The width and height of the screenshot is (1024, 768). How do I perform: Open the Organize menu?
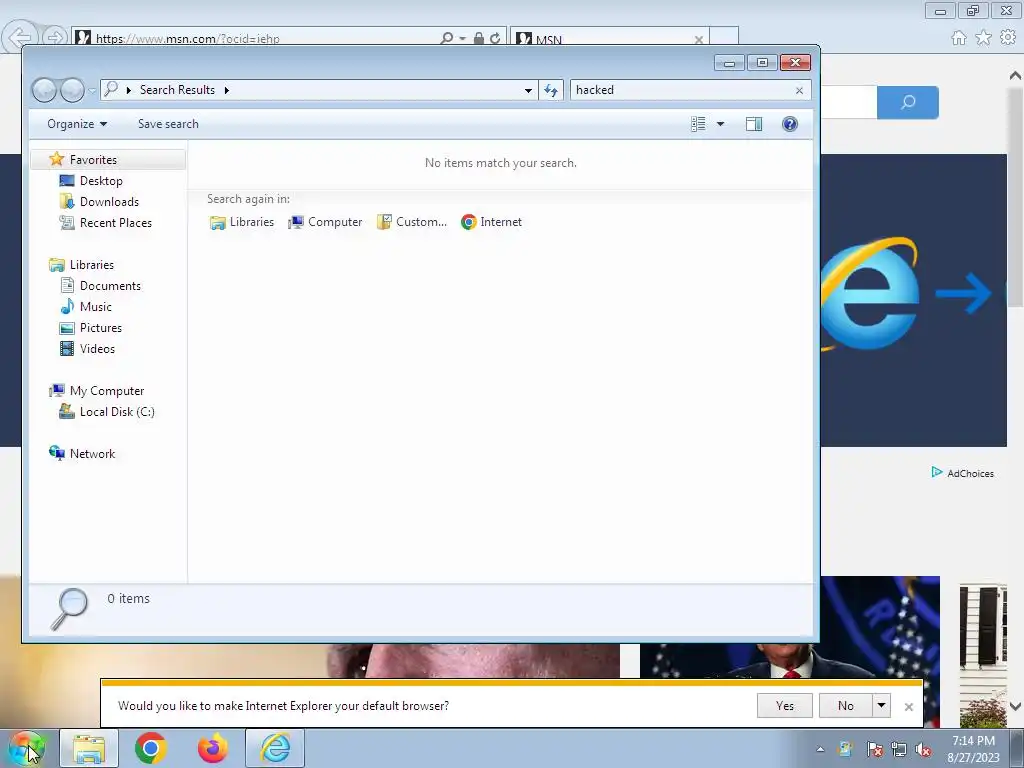[77, 124]
